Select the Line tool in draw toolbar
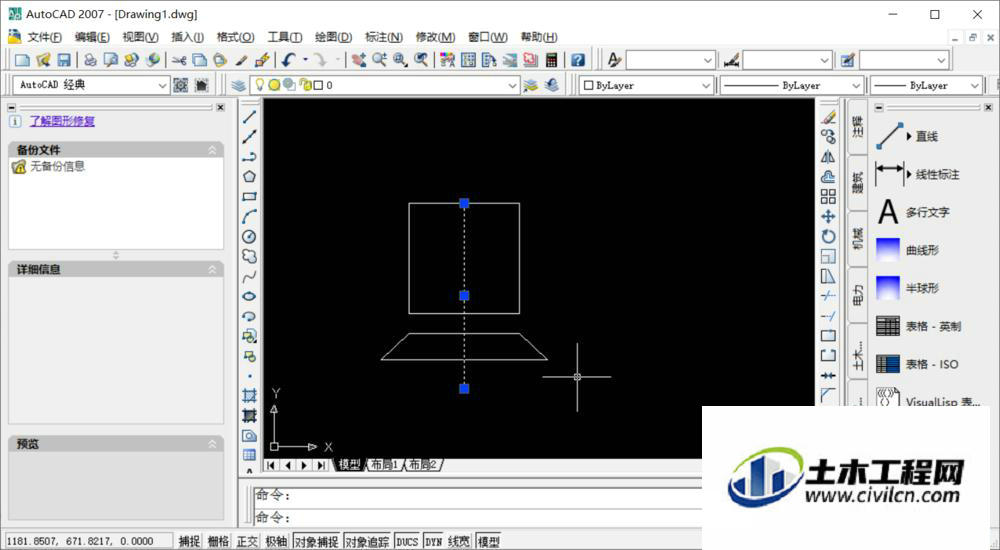Image resolution: width=1000 pixels, height=550 pixels. pyautogui.click(x=249, y=117)
